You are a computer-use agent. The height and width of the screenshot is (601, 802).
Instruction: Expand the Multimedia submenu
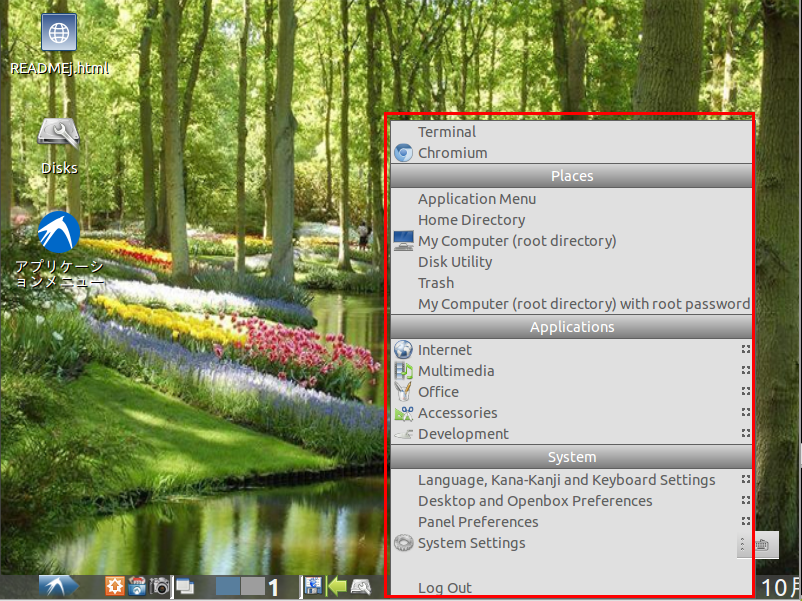(571, 371)
